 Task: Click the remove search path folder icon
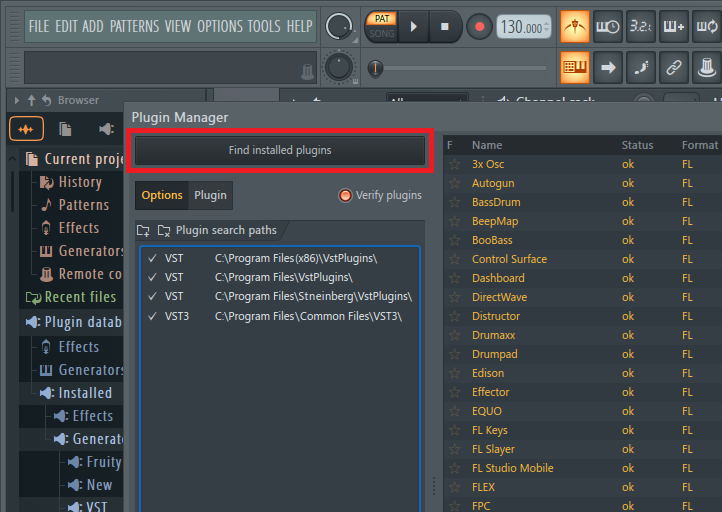click(163, 230)
